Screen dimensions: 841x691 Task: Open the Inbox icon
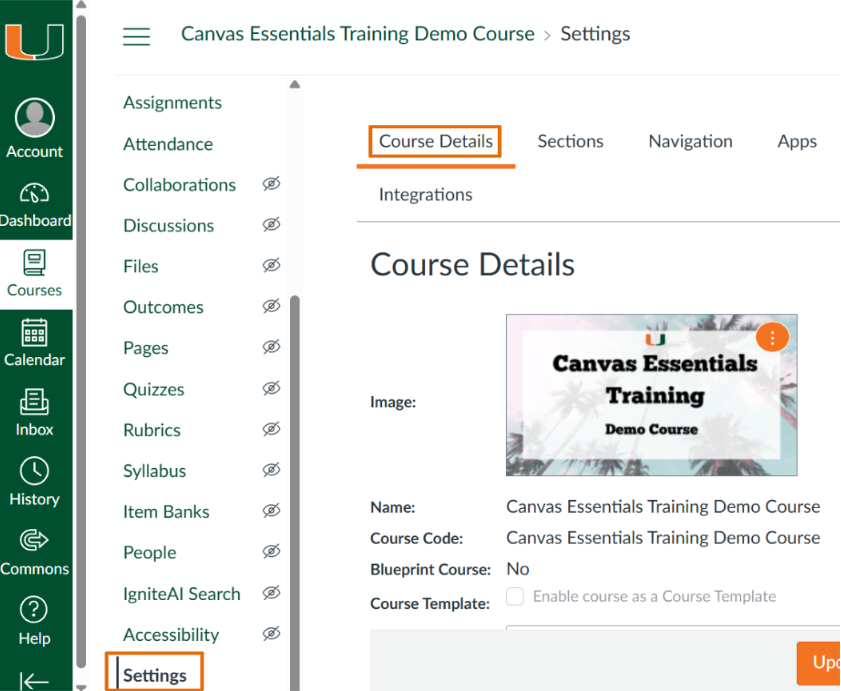point(34,402)
